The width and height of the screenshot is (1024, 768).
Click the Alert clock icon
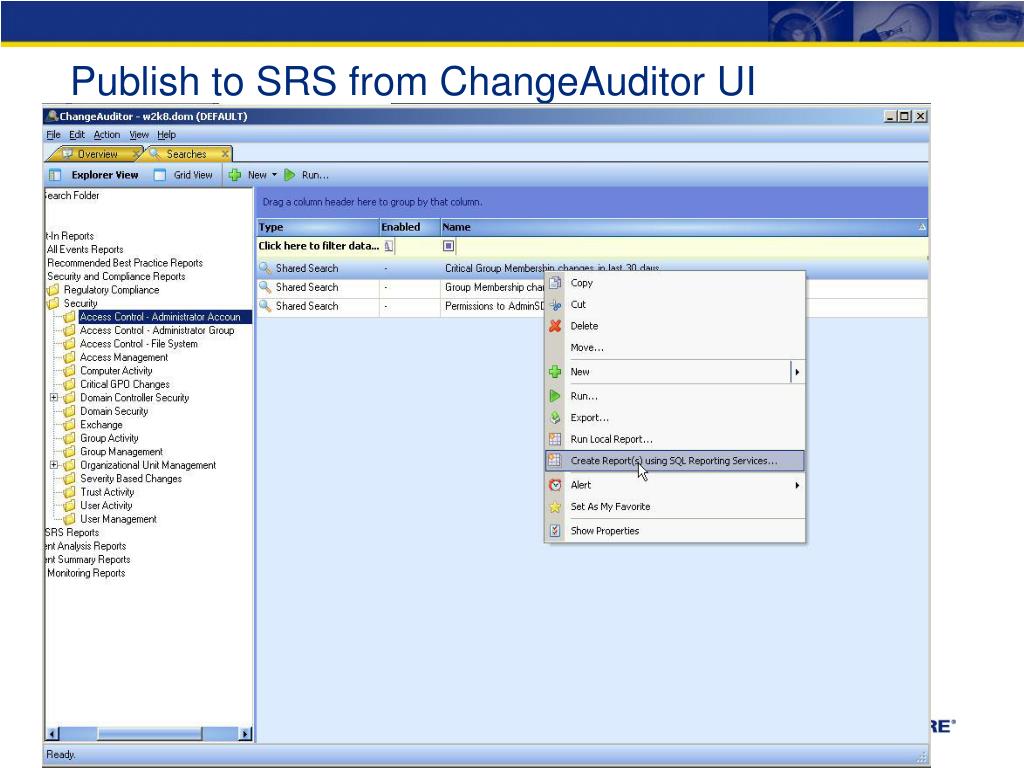[x=555, y=485]
